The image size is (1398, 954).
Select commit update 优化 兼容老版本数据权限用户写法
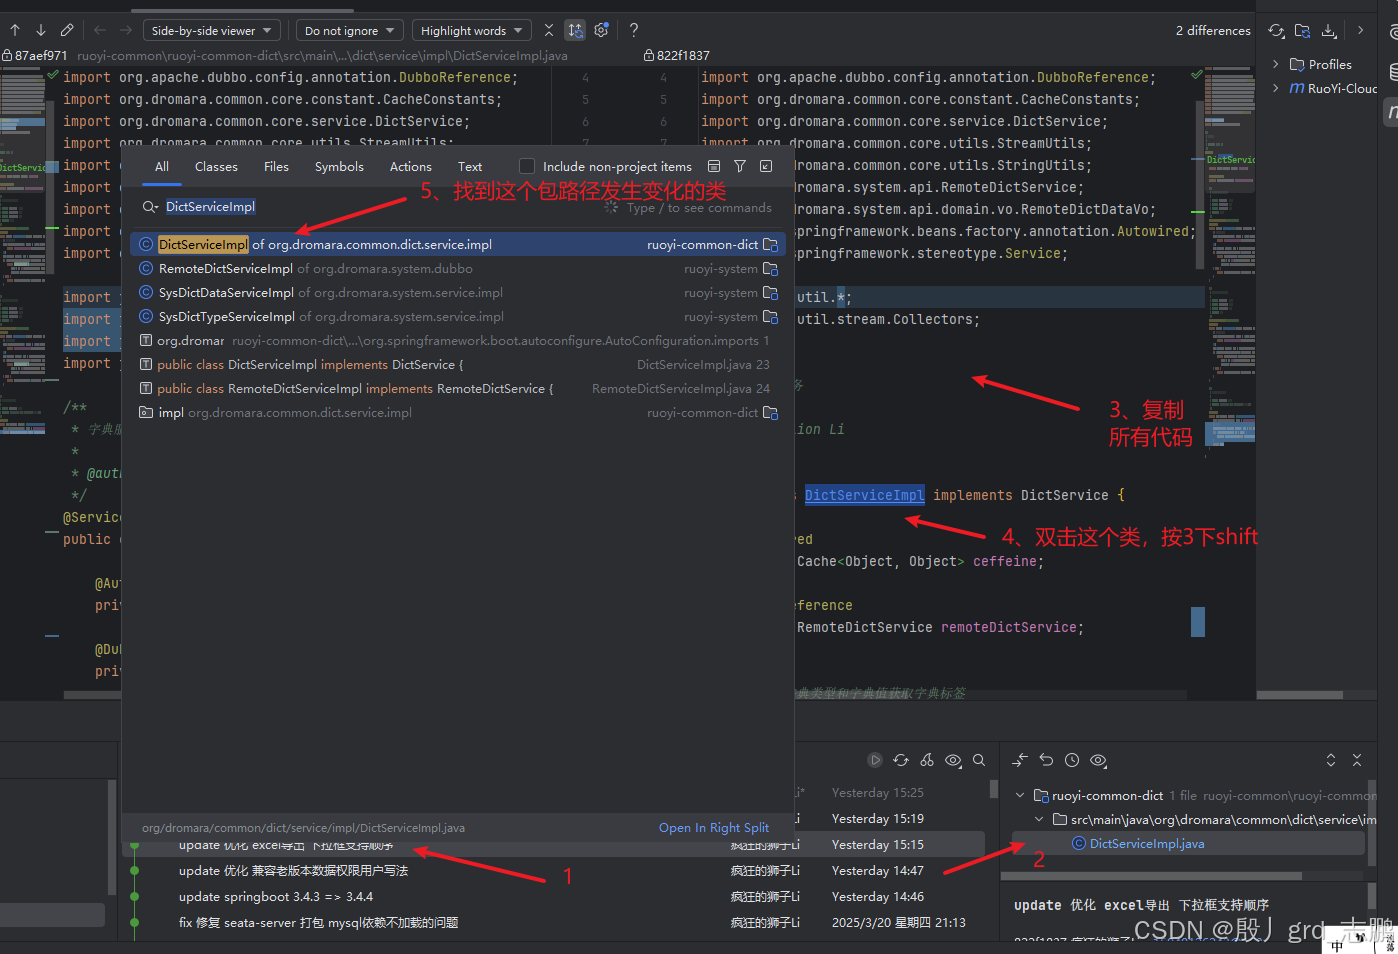click(293, 871)
